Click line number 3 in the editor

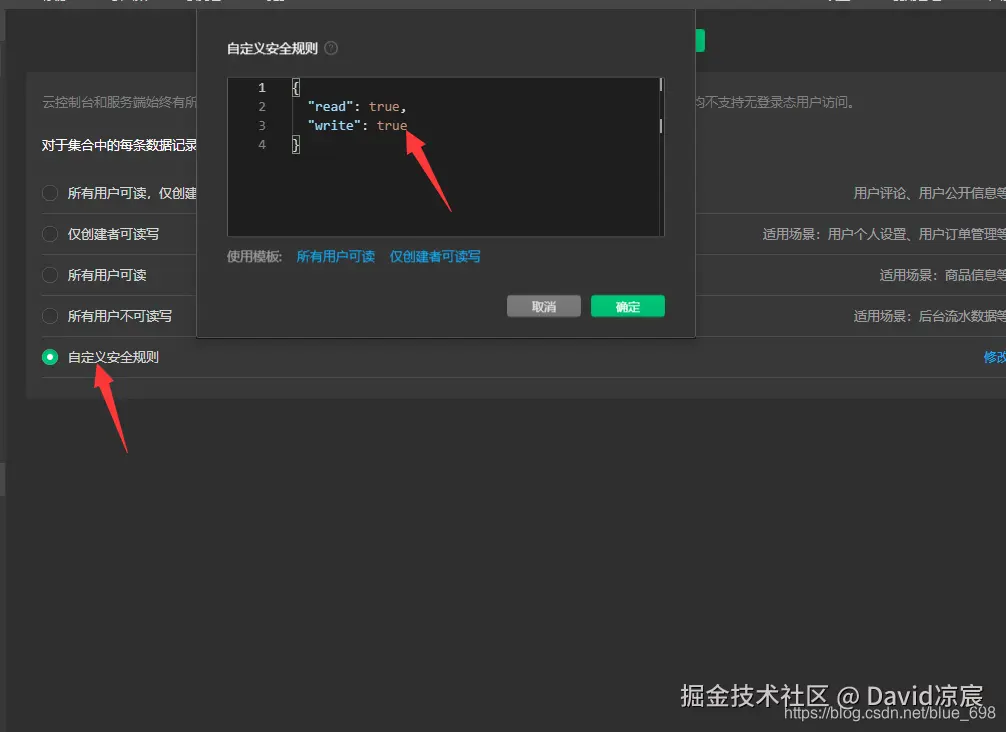[261, 125]
